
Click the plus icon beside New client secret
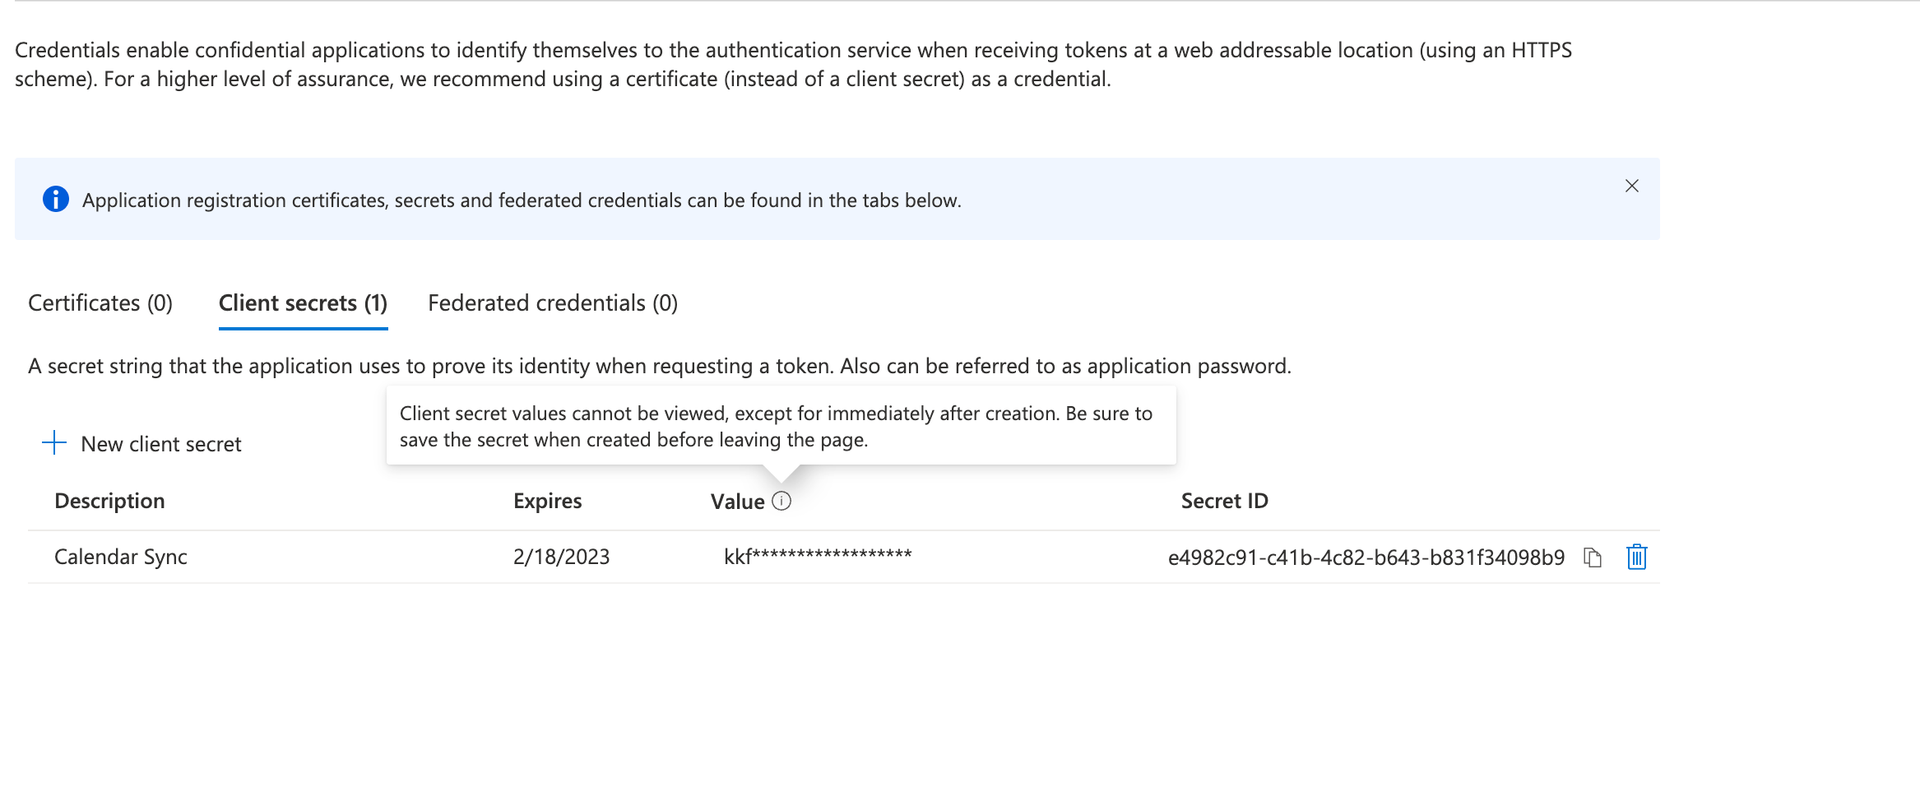pos(52,442)
